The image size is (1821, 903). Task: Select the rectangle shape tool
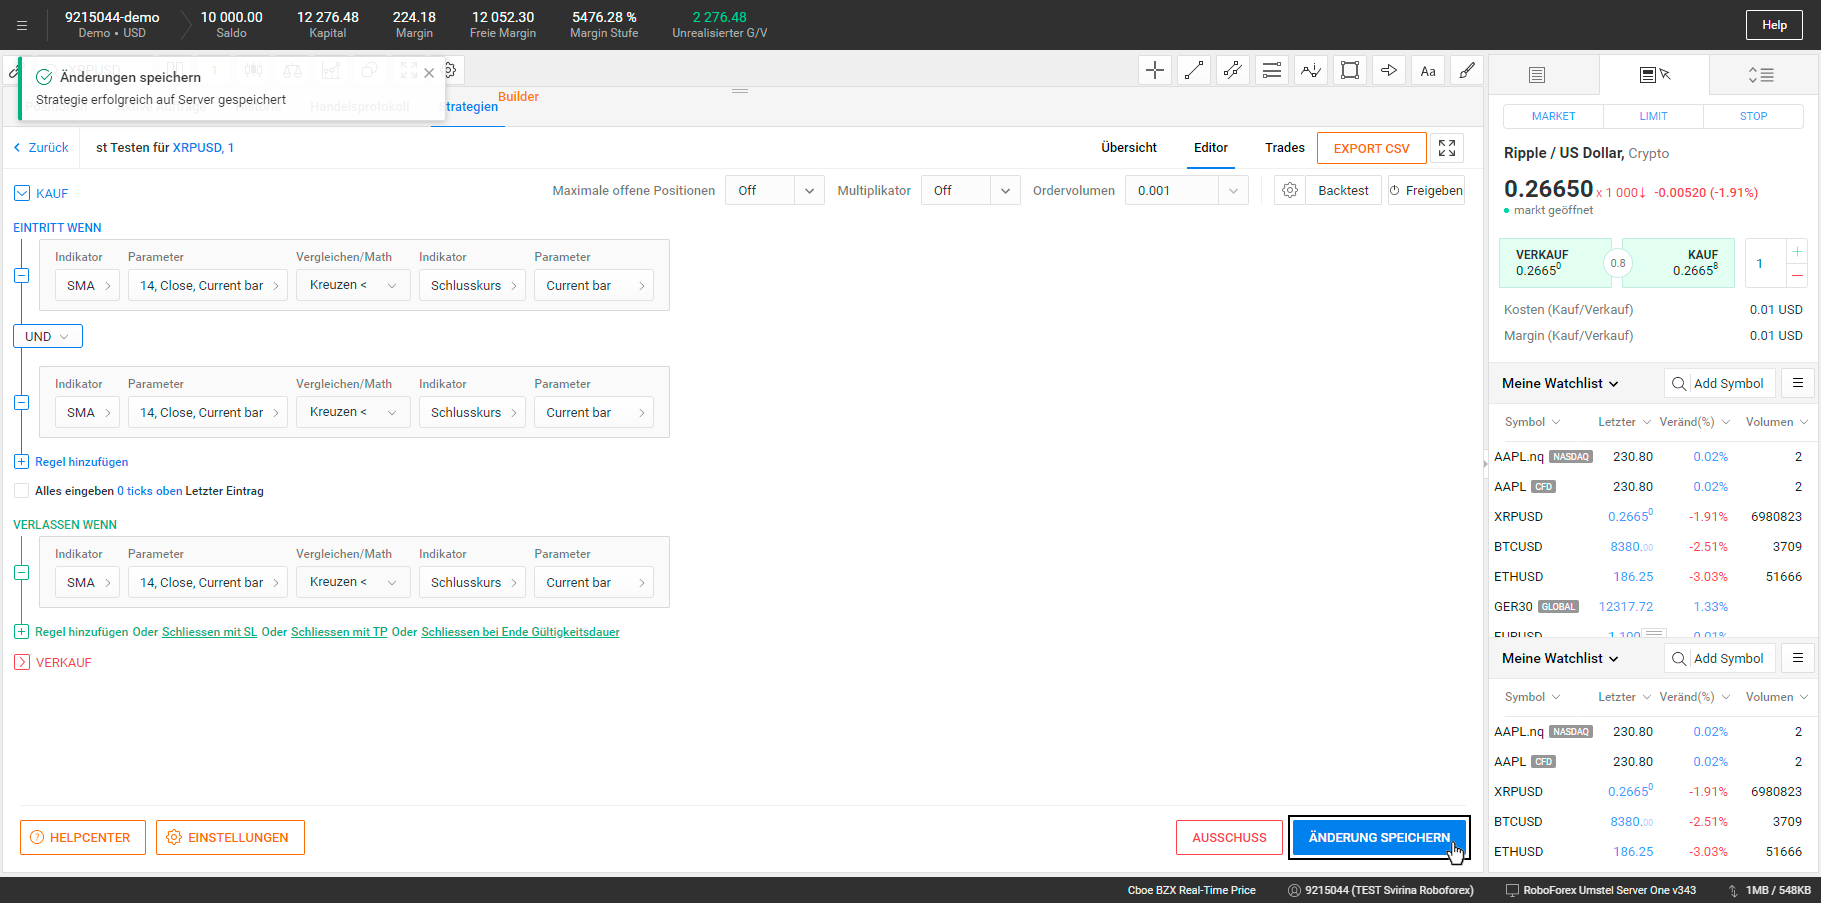point(1350,70)
